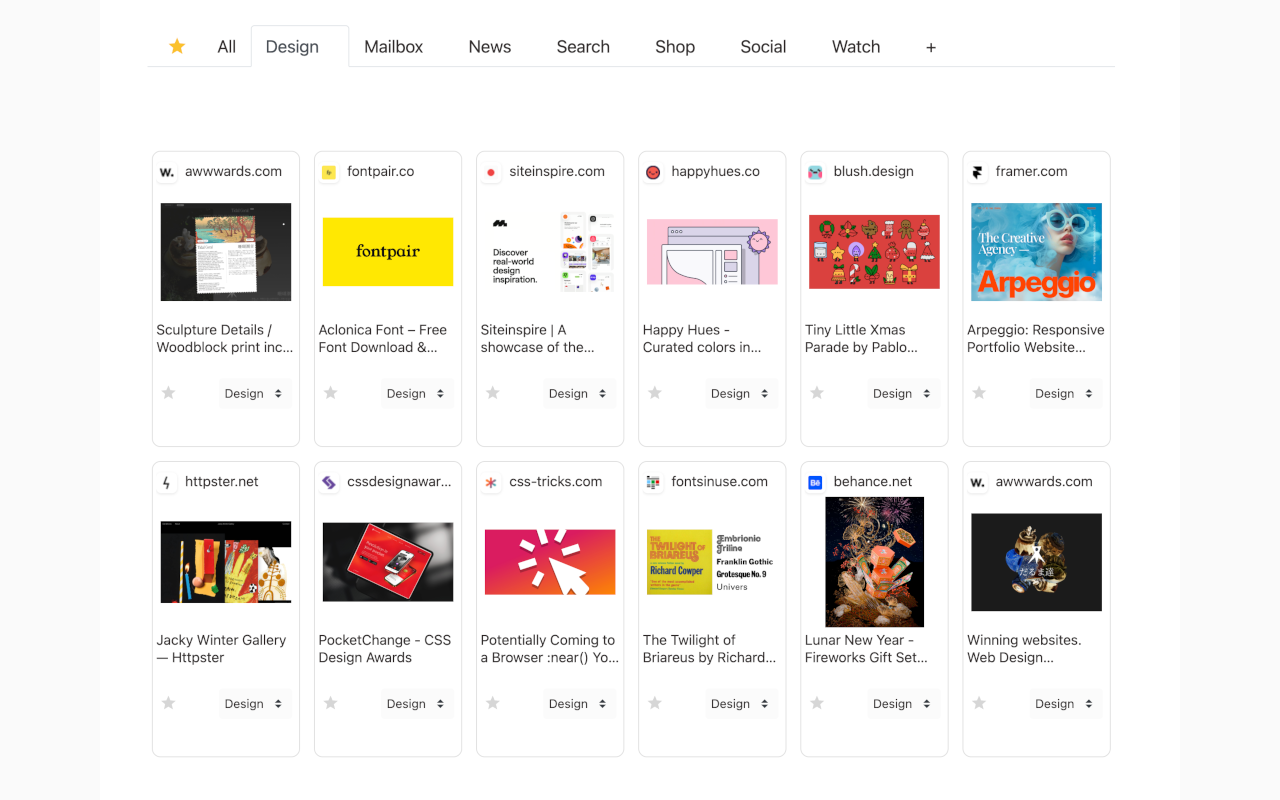
Task: Click the css-tricks.com asterisk favicon
Action: [491, 482]
